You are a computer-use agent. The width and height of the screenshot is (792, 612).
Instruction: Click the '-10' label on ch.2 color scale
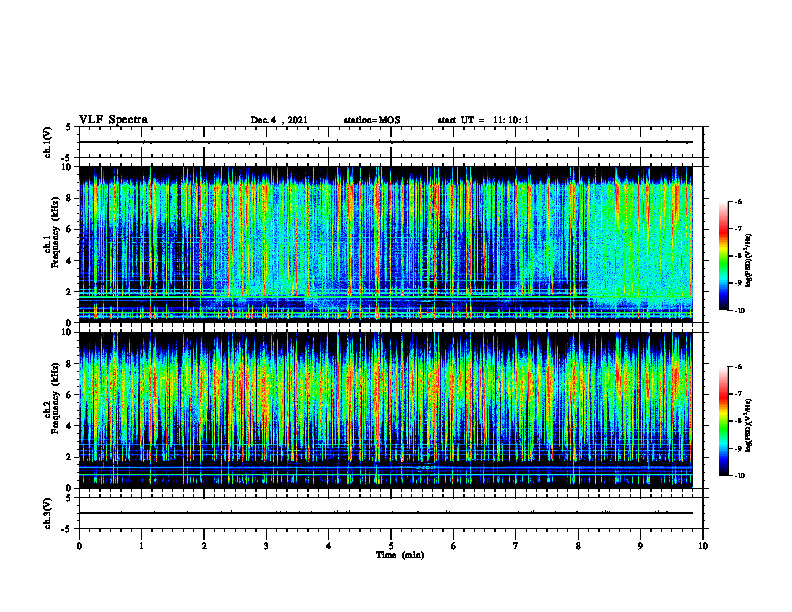tap(740, 476)
